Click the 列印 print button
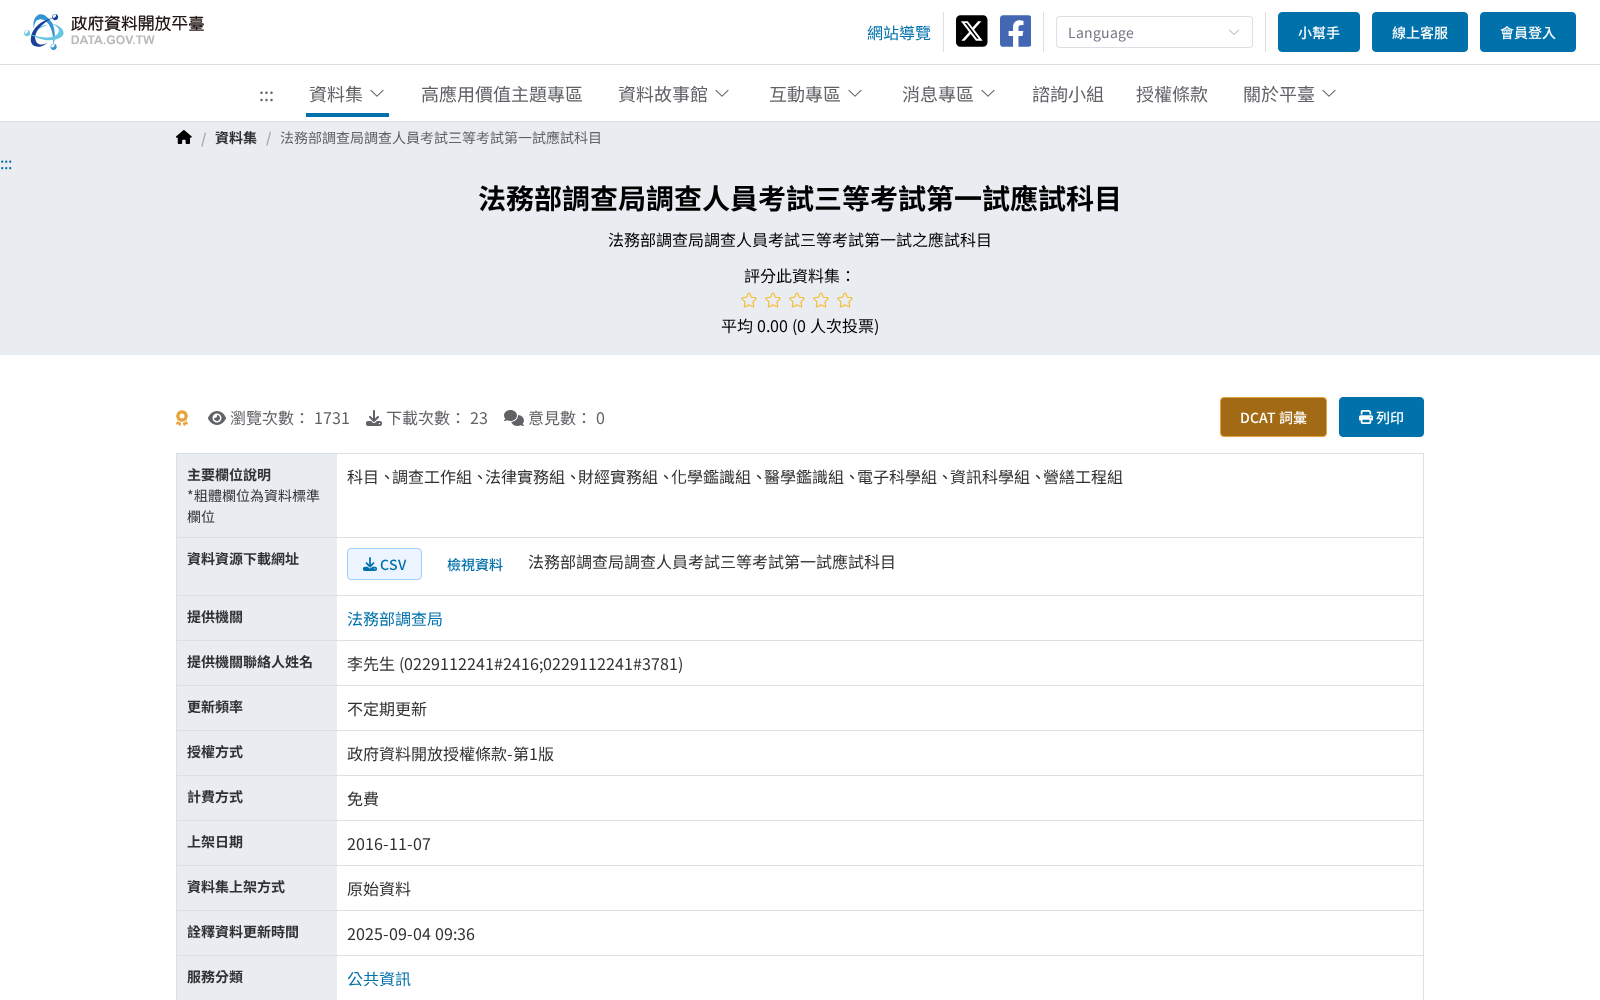 click(1381, 417)
